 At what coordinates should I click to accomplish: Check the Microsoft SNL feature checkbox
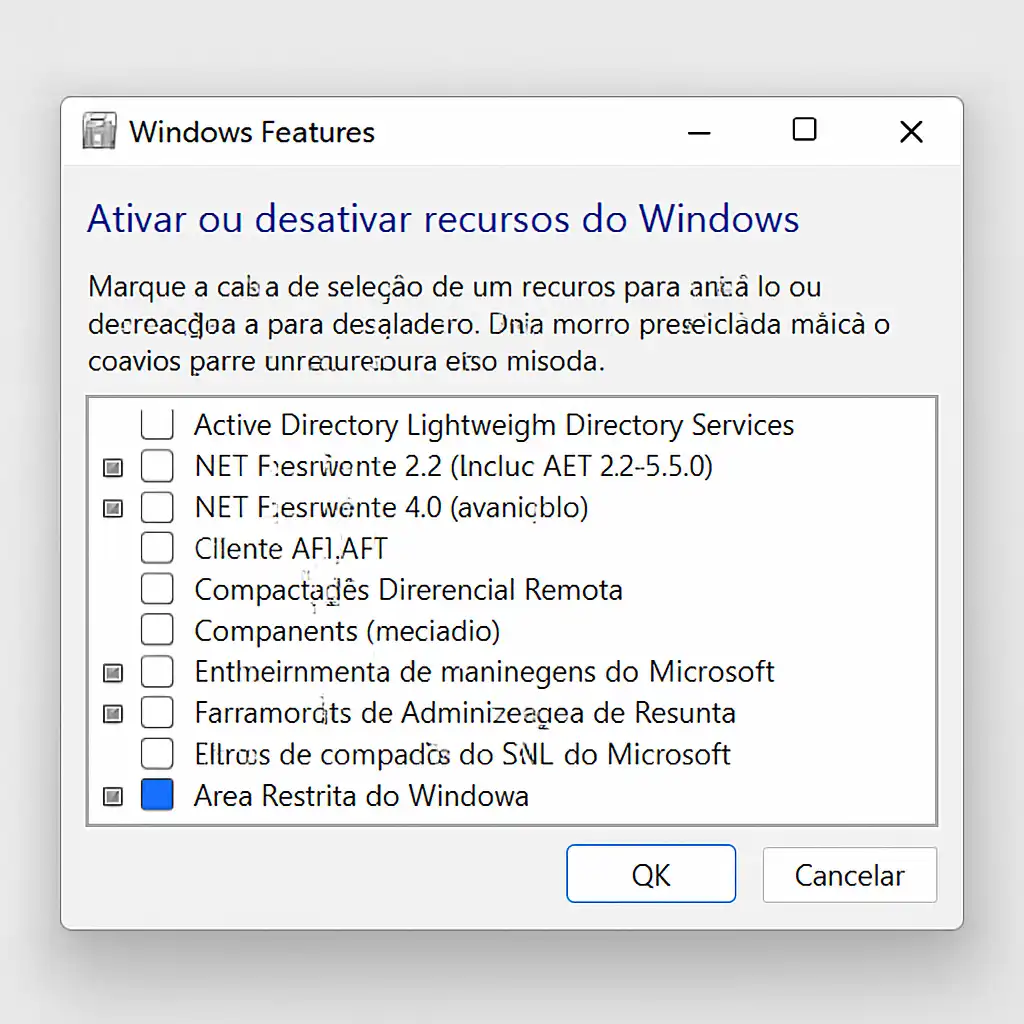coord(157,753)
